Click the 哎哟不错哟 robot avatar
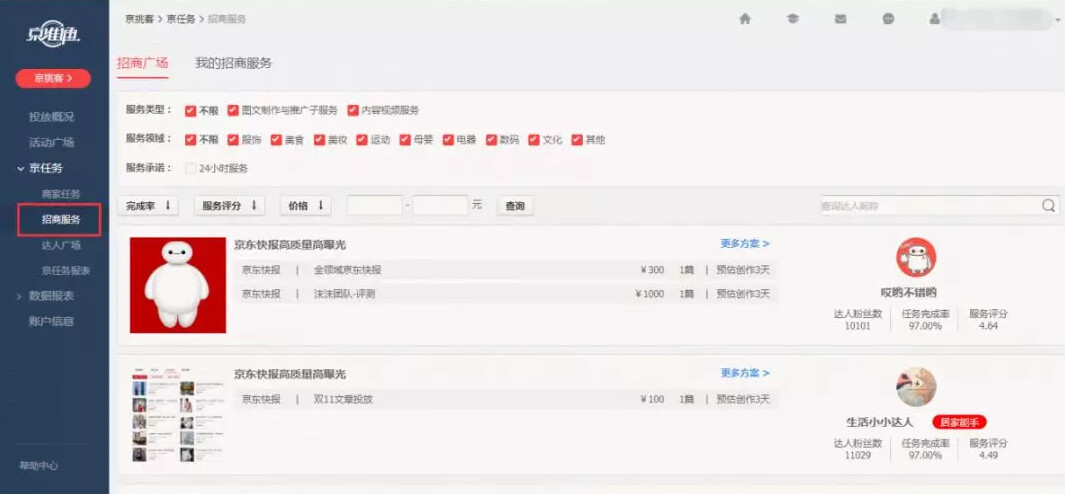The height and width of the screenshot is (494, 1065). pyautogui.click(x=916, y=257)
